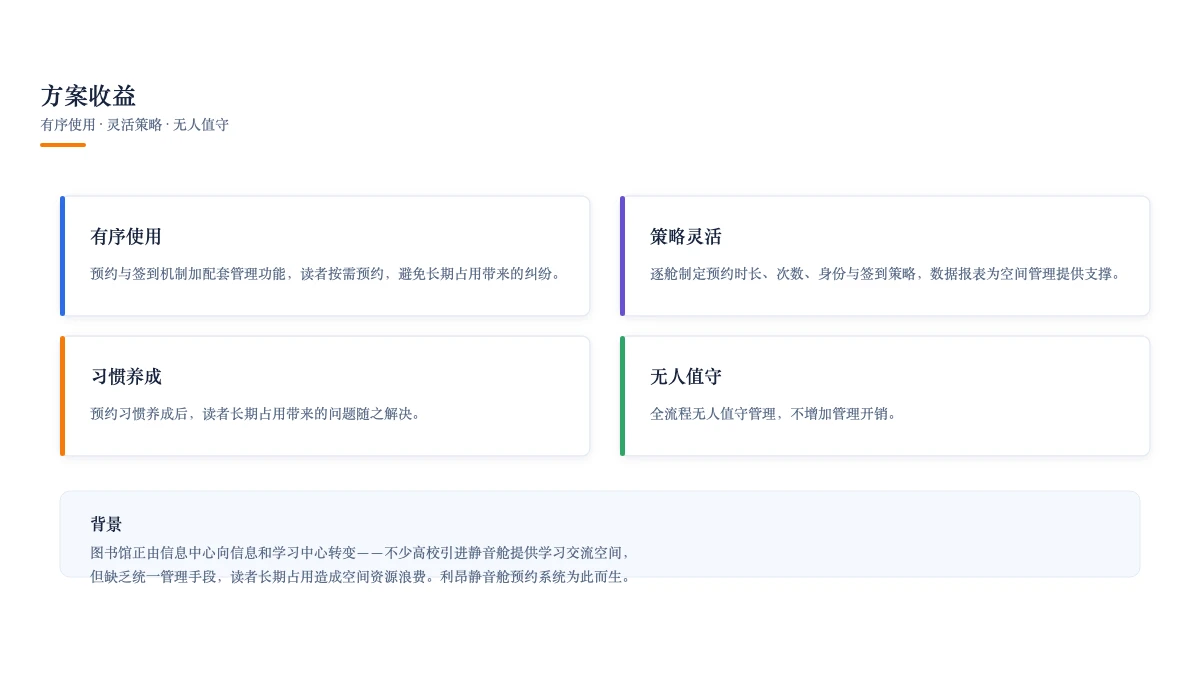Select the line beginning 但缺乏统一管理手段
The height and width of the screenshot is (675, 1200).
click(363, 577)
